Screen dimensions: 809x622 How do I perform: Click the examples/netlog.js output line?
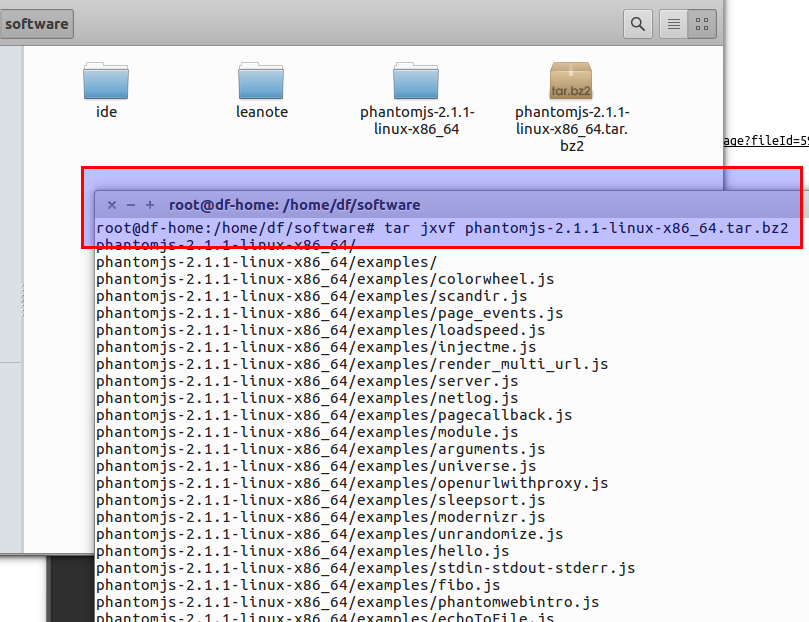pyautogui.click(x=307, y=398)
